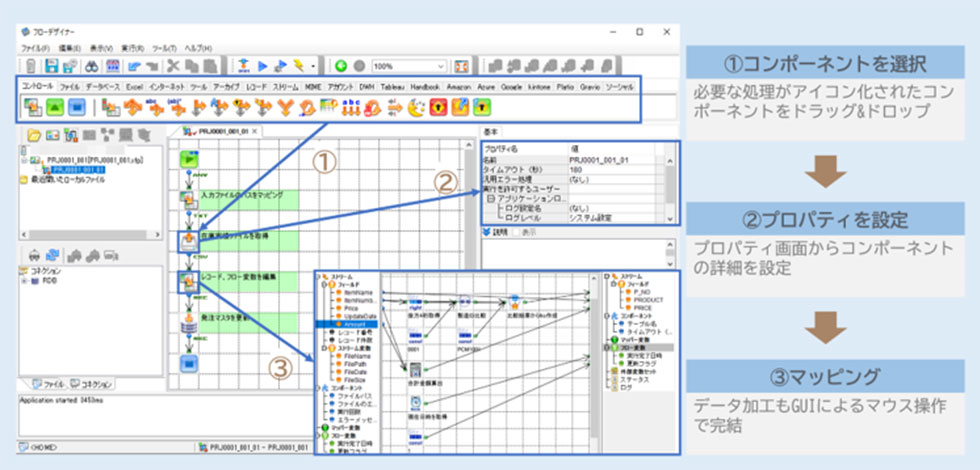This screenshot has height=470, width=980.
Task: Switch to the Excel component tab
Action: pos(134,87)
